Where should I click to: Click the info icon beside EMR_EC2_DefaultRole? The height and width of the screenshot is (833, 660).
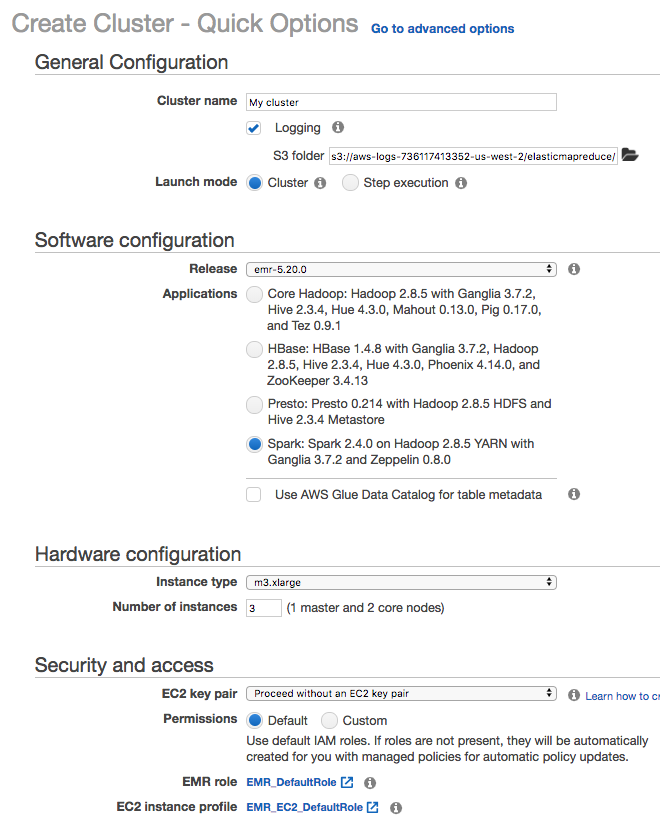coord(396,807)
